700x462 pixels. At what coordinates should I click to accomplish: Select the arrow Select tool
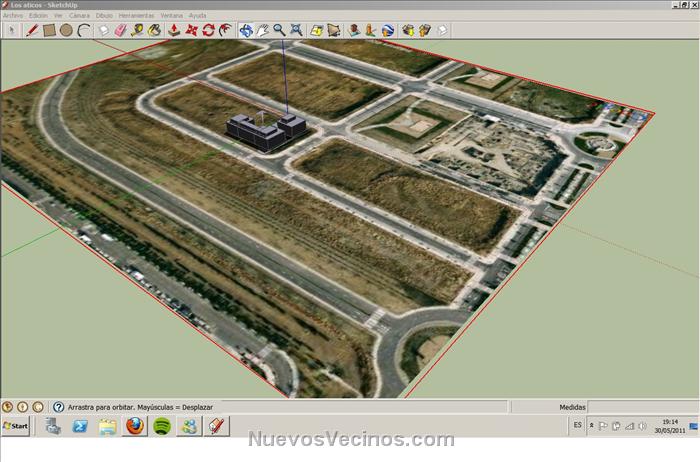[x=11, y=30]
